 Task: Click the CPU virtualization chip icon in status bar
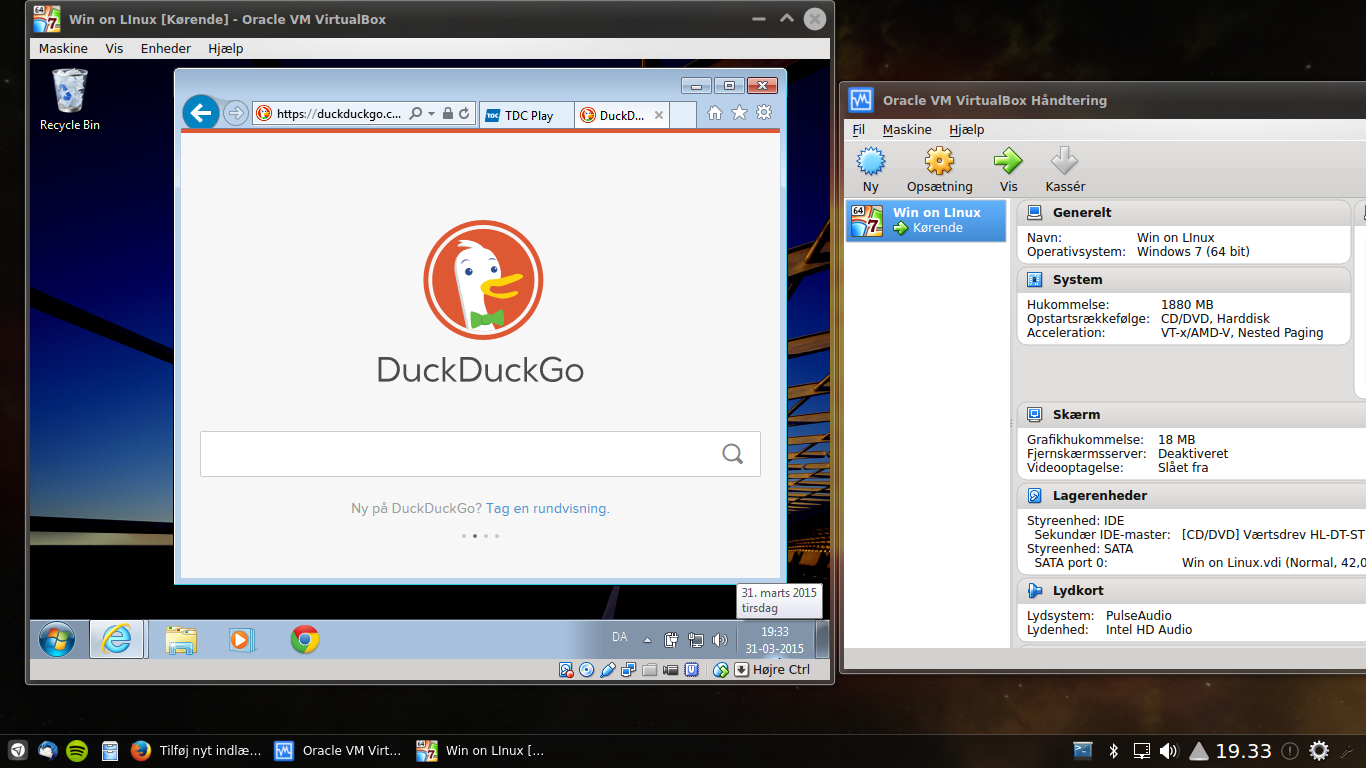pyautogui.click(x=692, y=670)
